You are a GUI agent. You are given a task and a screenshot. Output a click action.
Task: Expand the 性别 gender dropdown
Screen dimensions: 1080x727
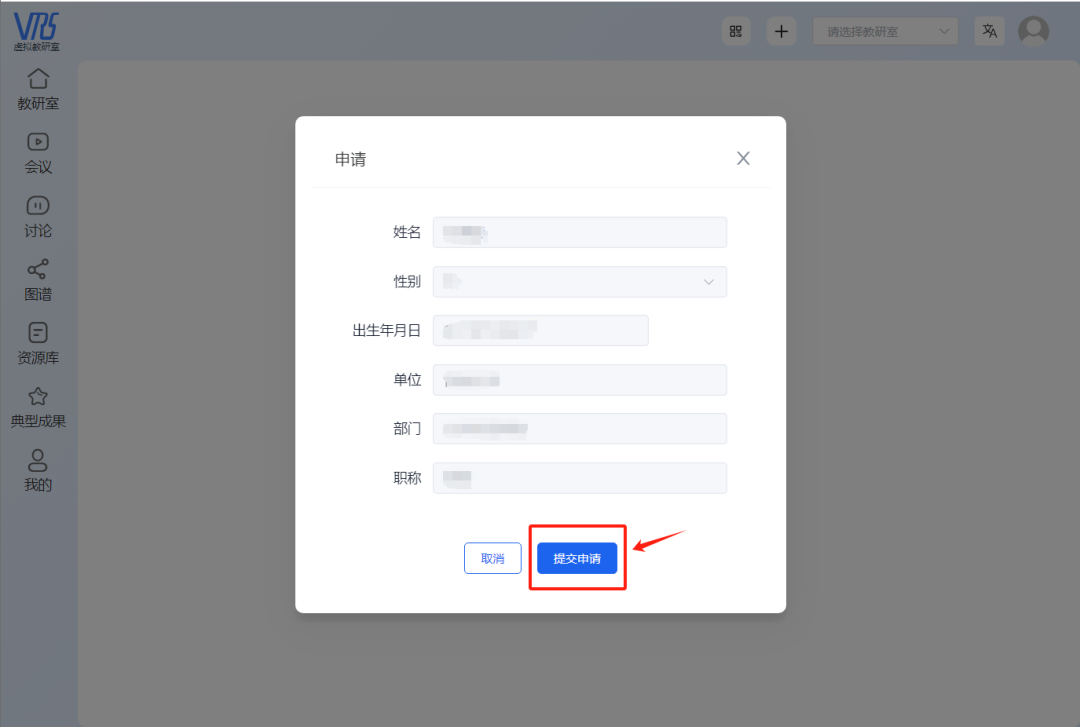(x=579, y=282)
